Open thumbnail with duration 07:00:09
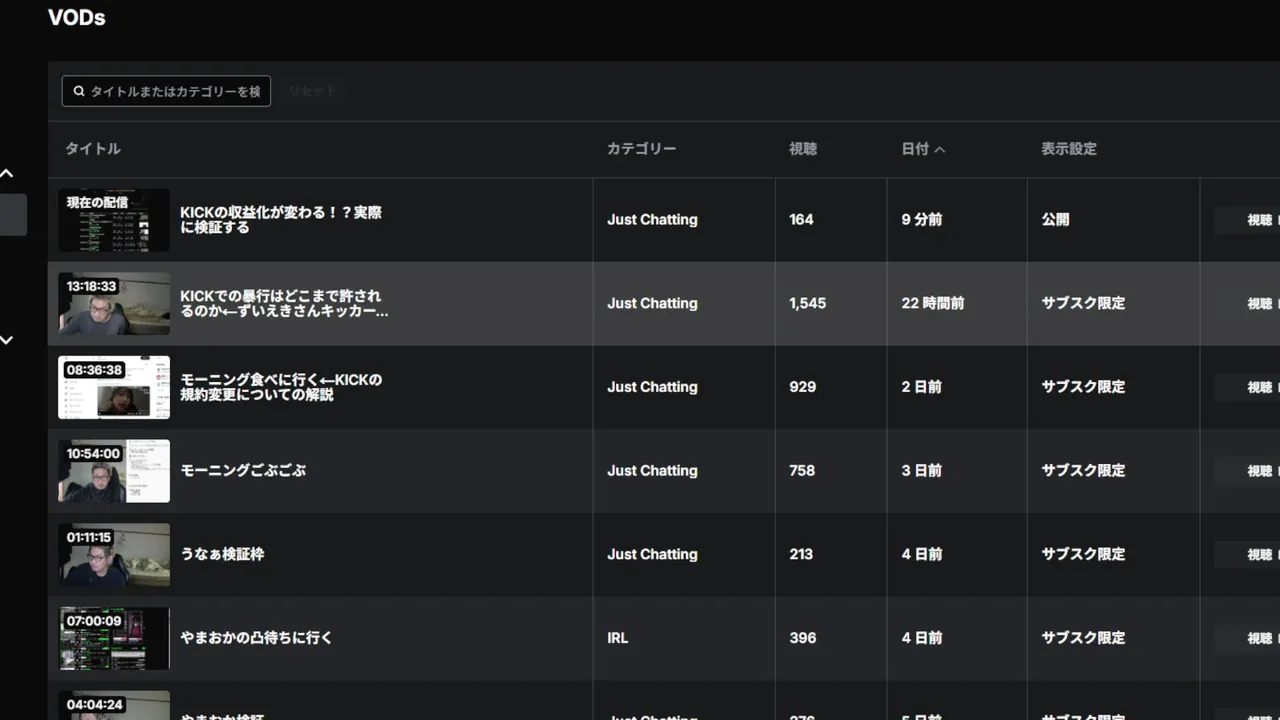Screen dimensions: 1280x720 pyautogui.click(x=114, y=638)
